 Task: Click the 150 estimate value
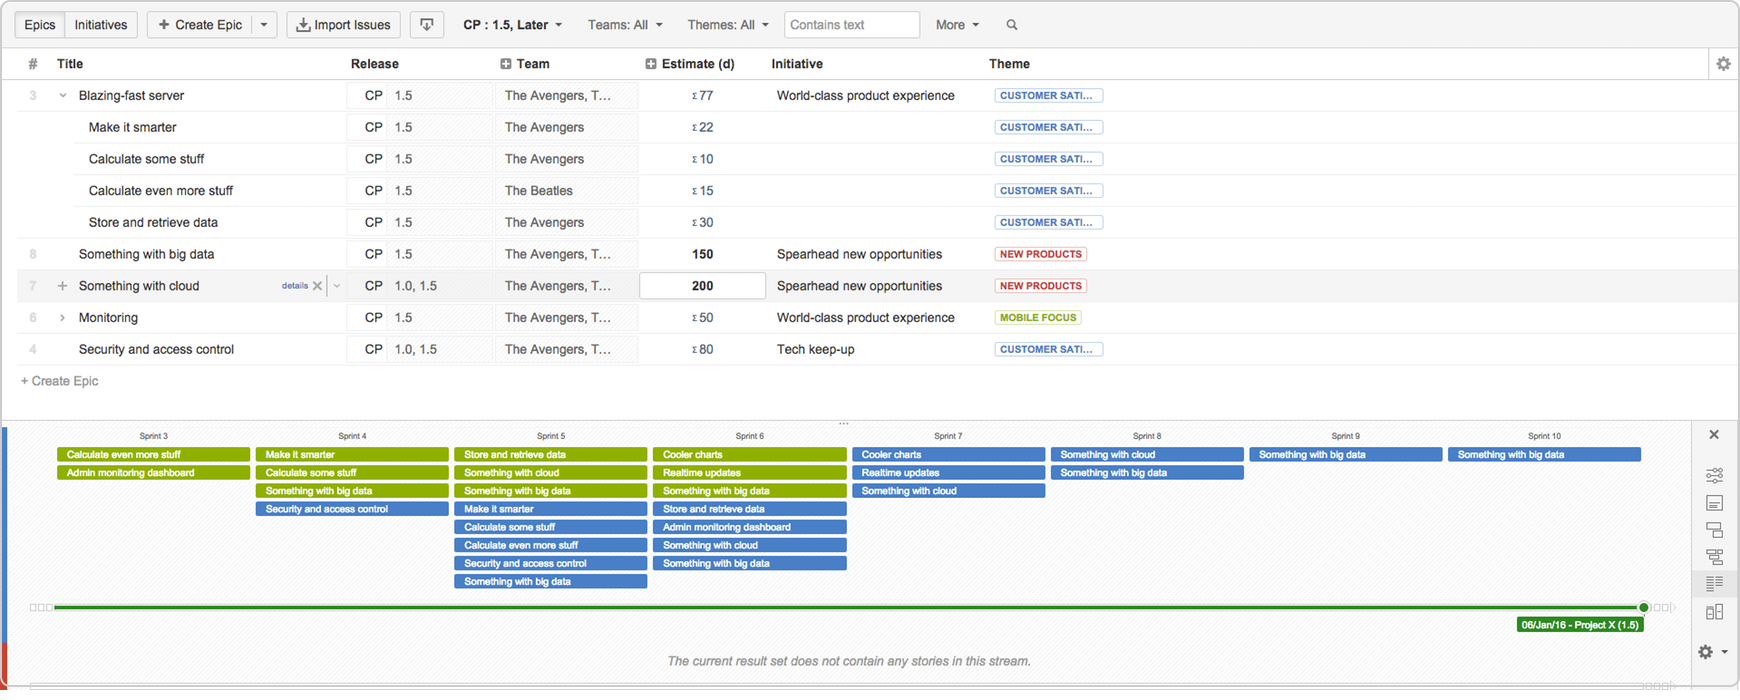pos(703,255)
